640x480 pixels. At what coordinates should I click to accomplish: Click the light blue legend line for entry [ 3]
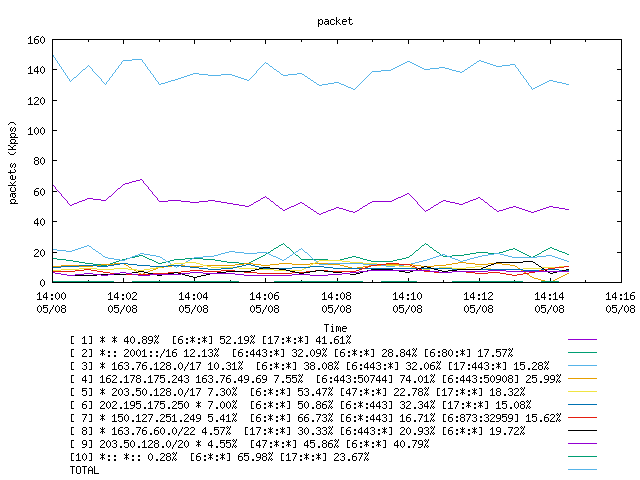(582, 366)
